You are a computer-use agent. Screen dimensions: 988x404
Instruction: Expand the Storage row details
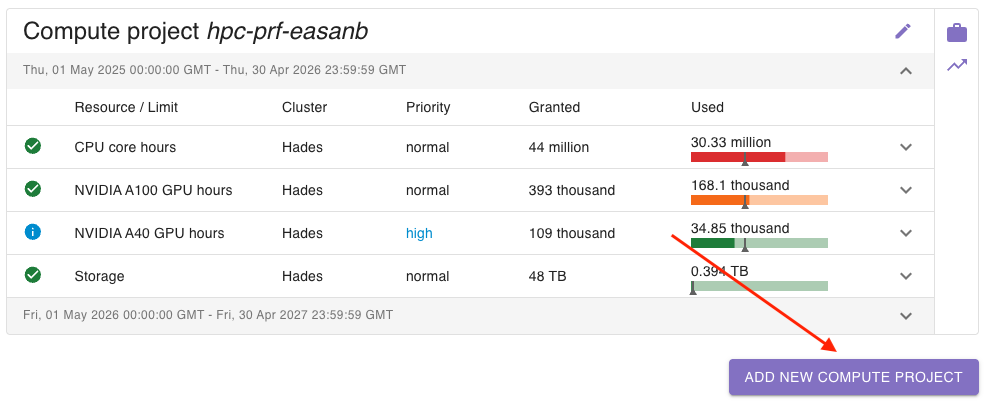click(x=906, y=276)
